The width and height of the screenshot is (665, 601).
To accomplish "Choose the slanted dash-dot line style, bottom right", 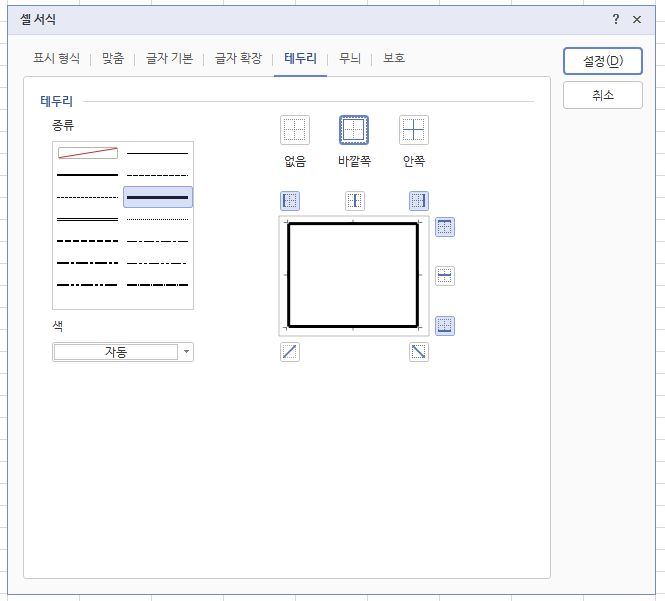I will (157, 285).
